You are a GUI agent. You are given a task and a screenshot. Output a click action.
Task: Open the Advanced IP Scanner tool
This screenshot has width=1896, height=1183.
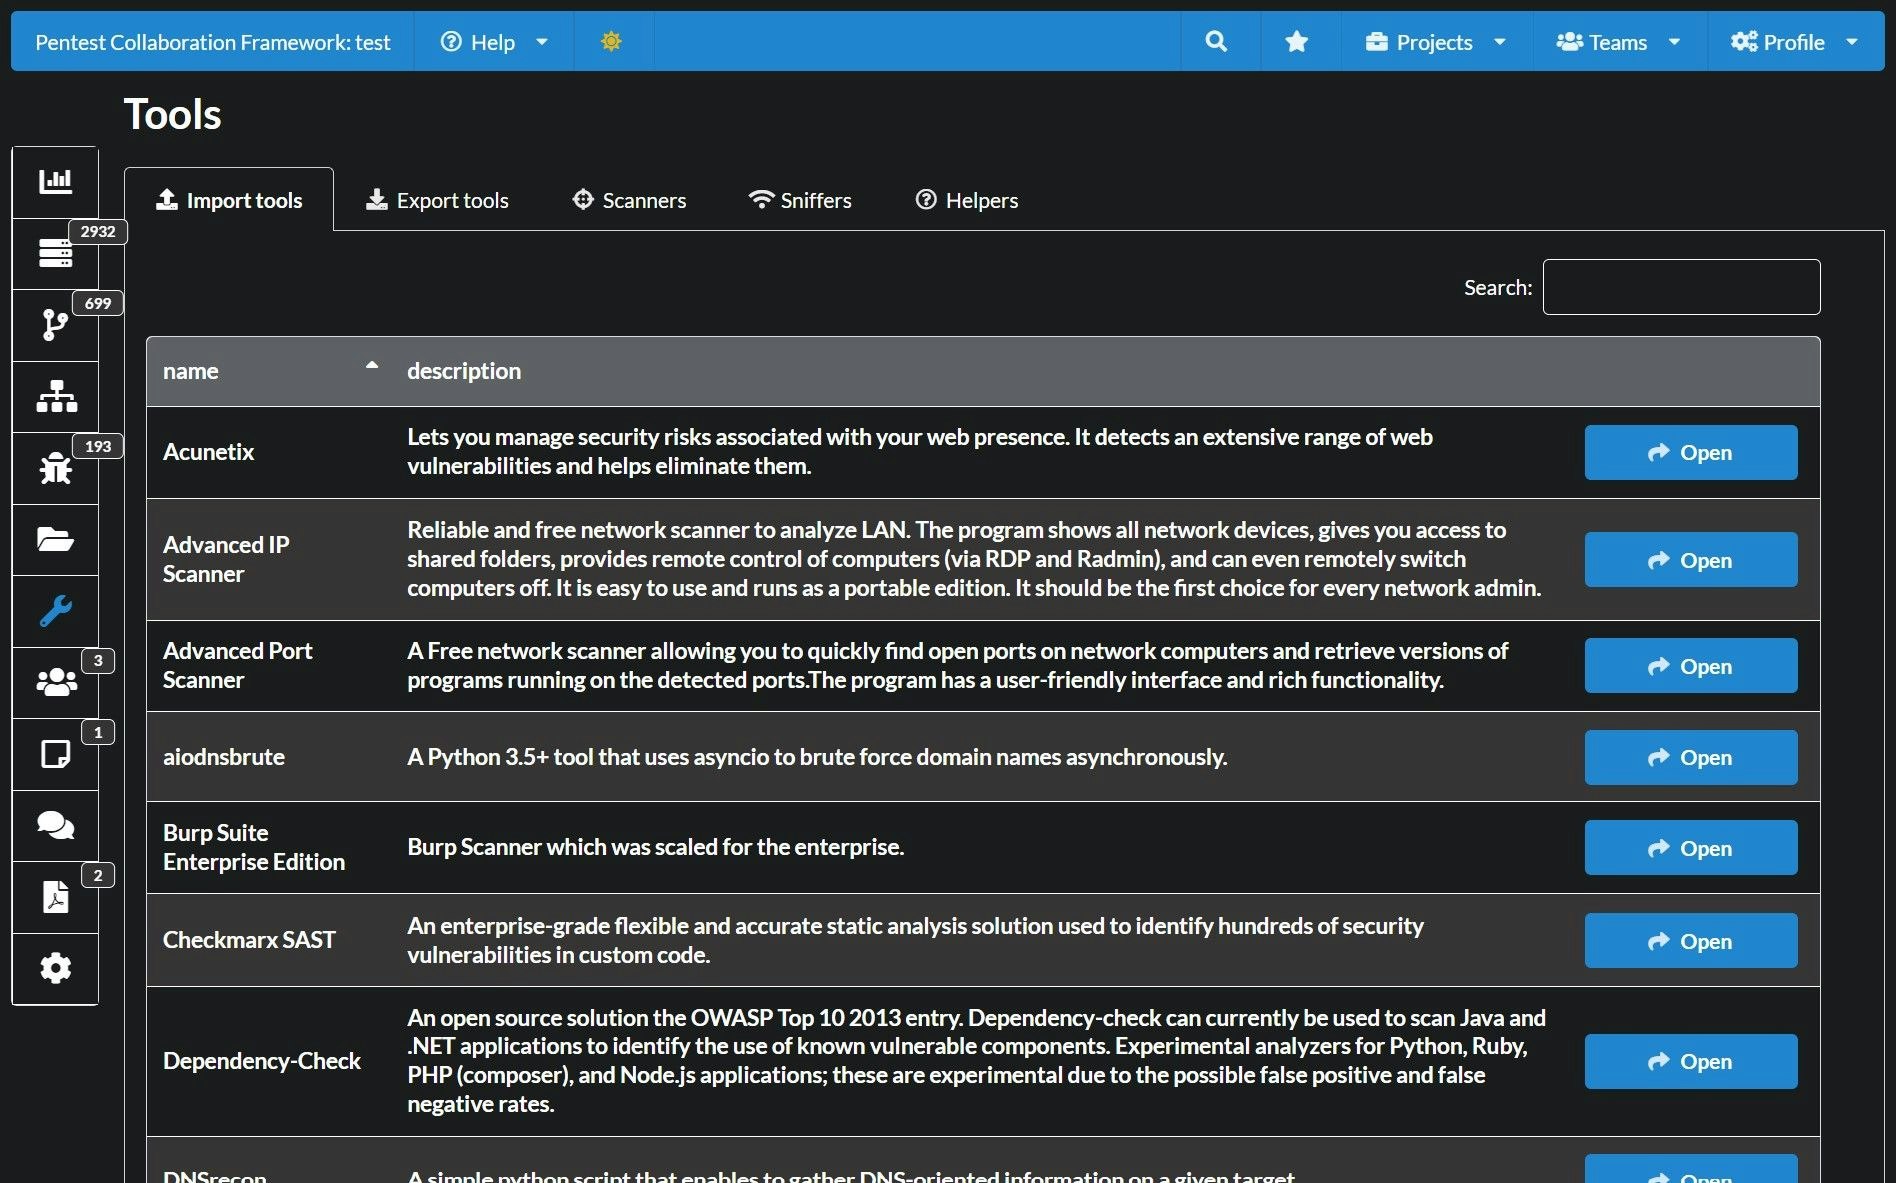pos(1691,560)
